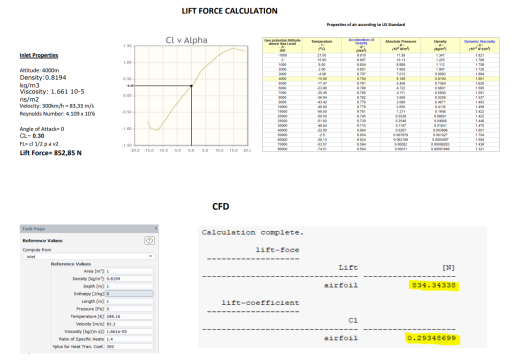Collapse the Task Page panel arrow
Viewport: 516px width, 364px height.
[156, 229]
